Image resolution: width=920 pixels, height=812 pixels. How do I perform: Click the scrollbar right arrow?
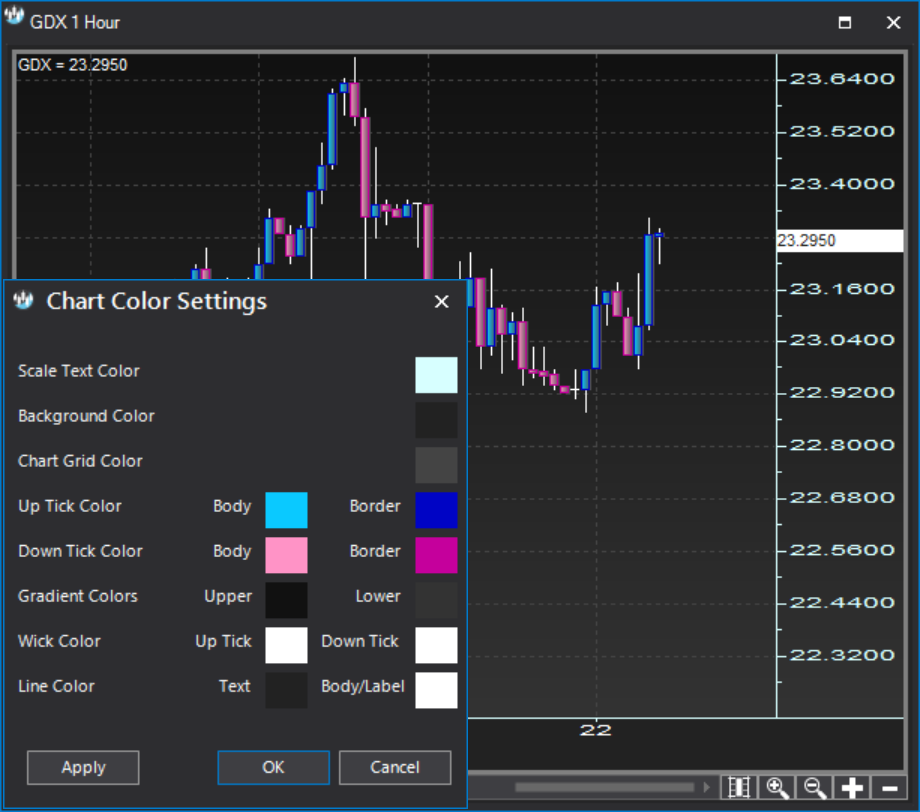click(x=706, y=787)
